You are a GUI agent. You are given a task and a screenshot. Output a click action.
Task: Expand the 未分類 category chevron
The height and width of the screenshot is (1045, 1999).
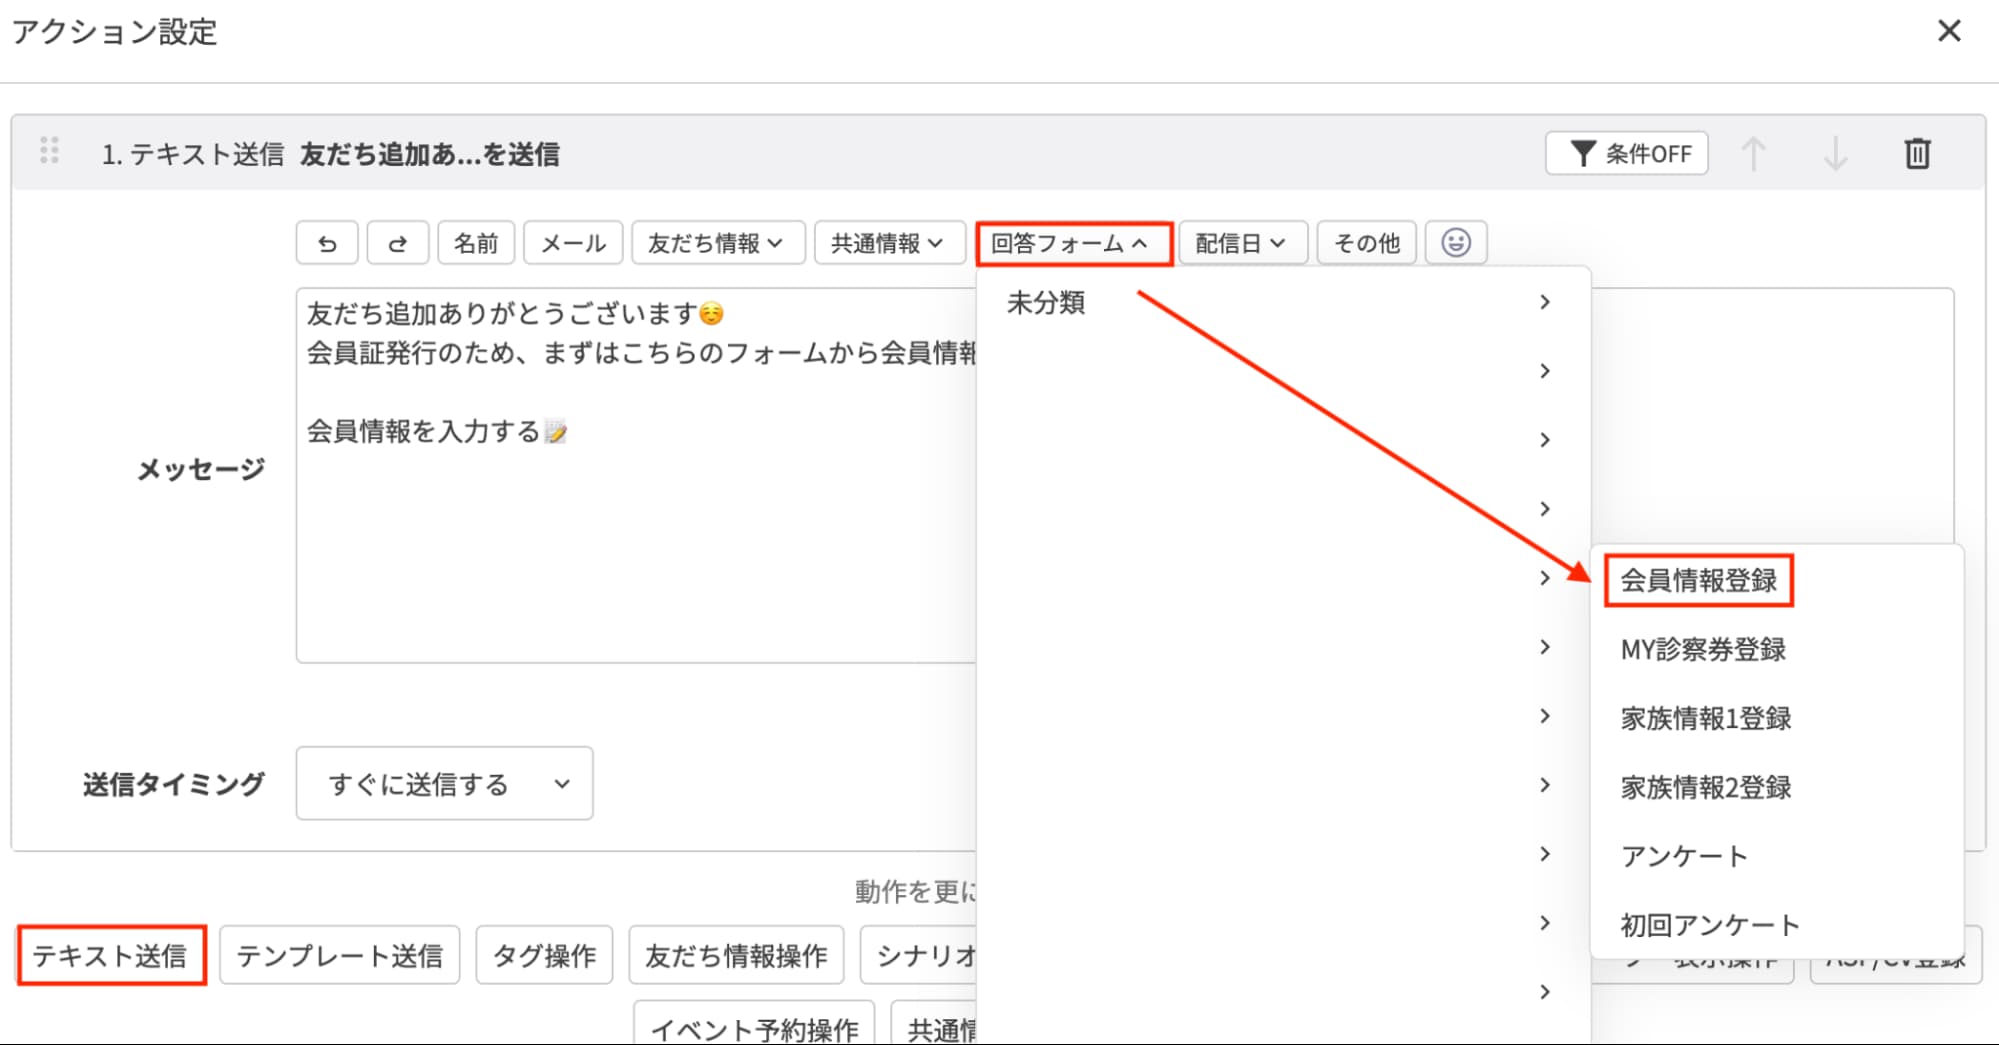[1546, 301]
